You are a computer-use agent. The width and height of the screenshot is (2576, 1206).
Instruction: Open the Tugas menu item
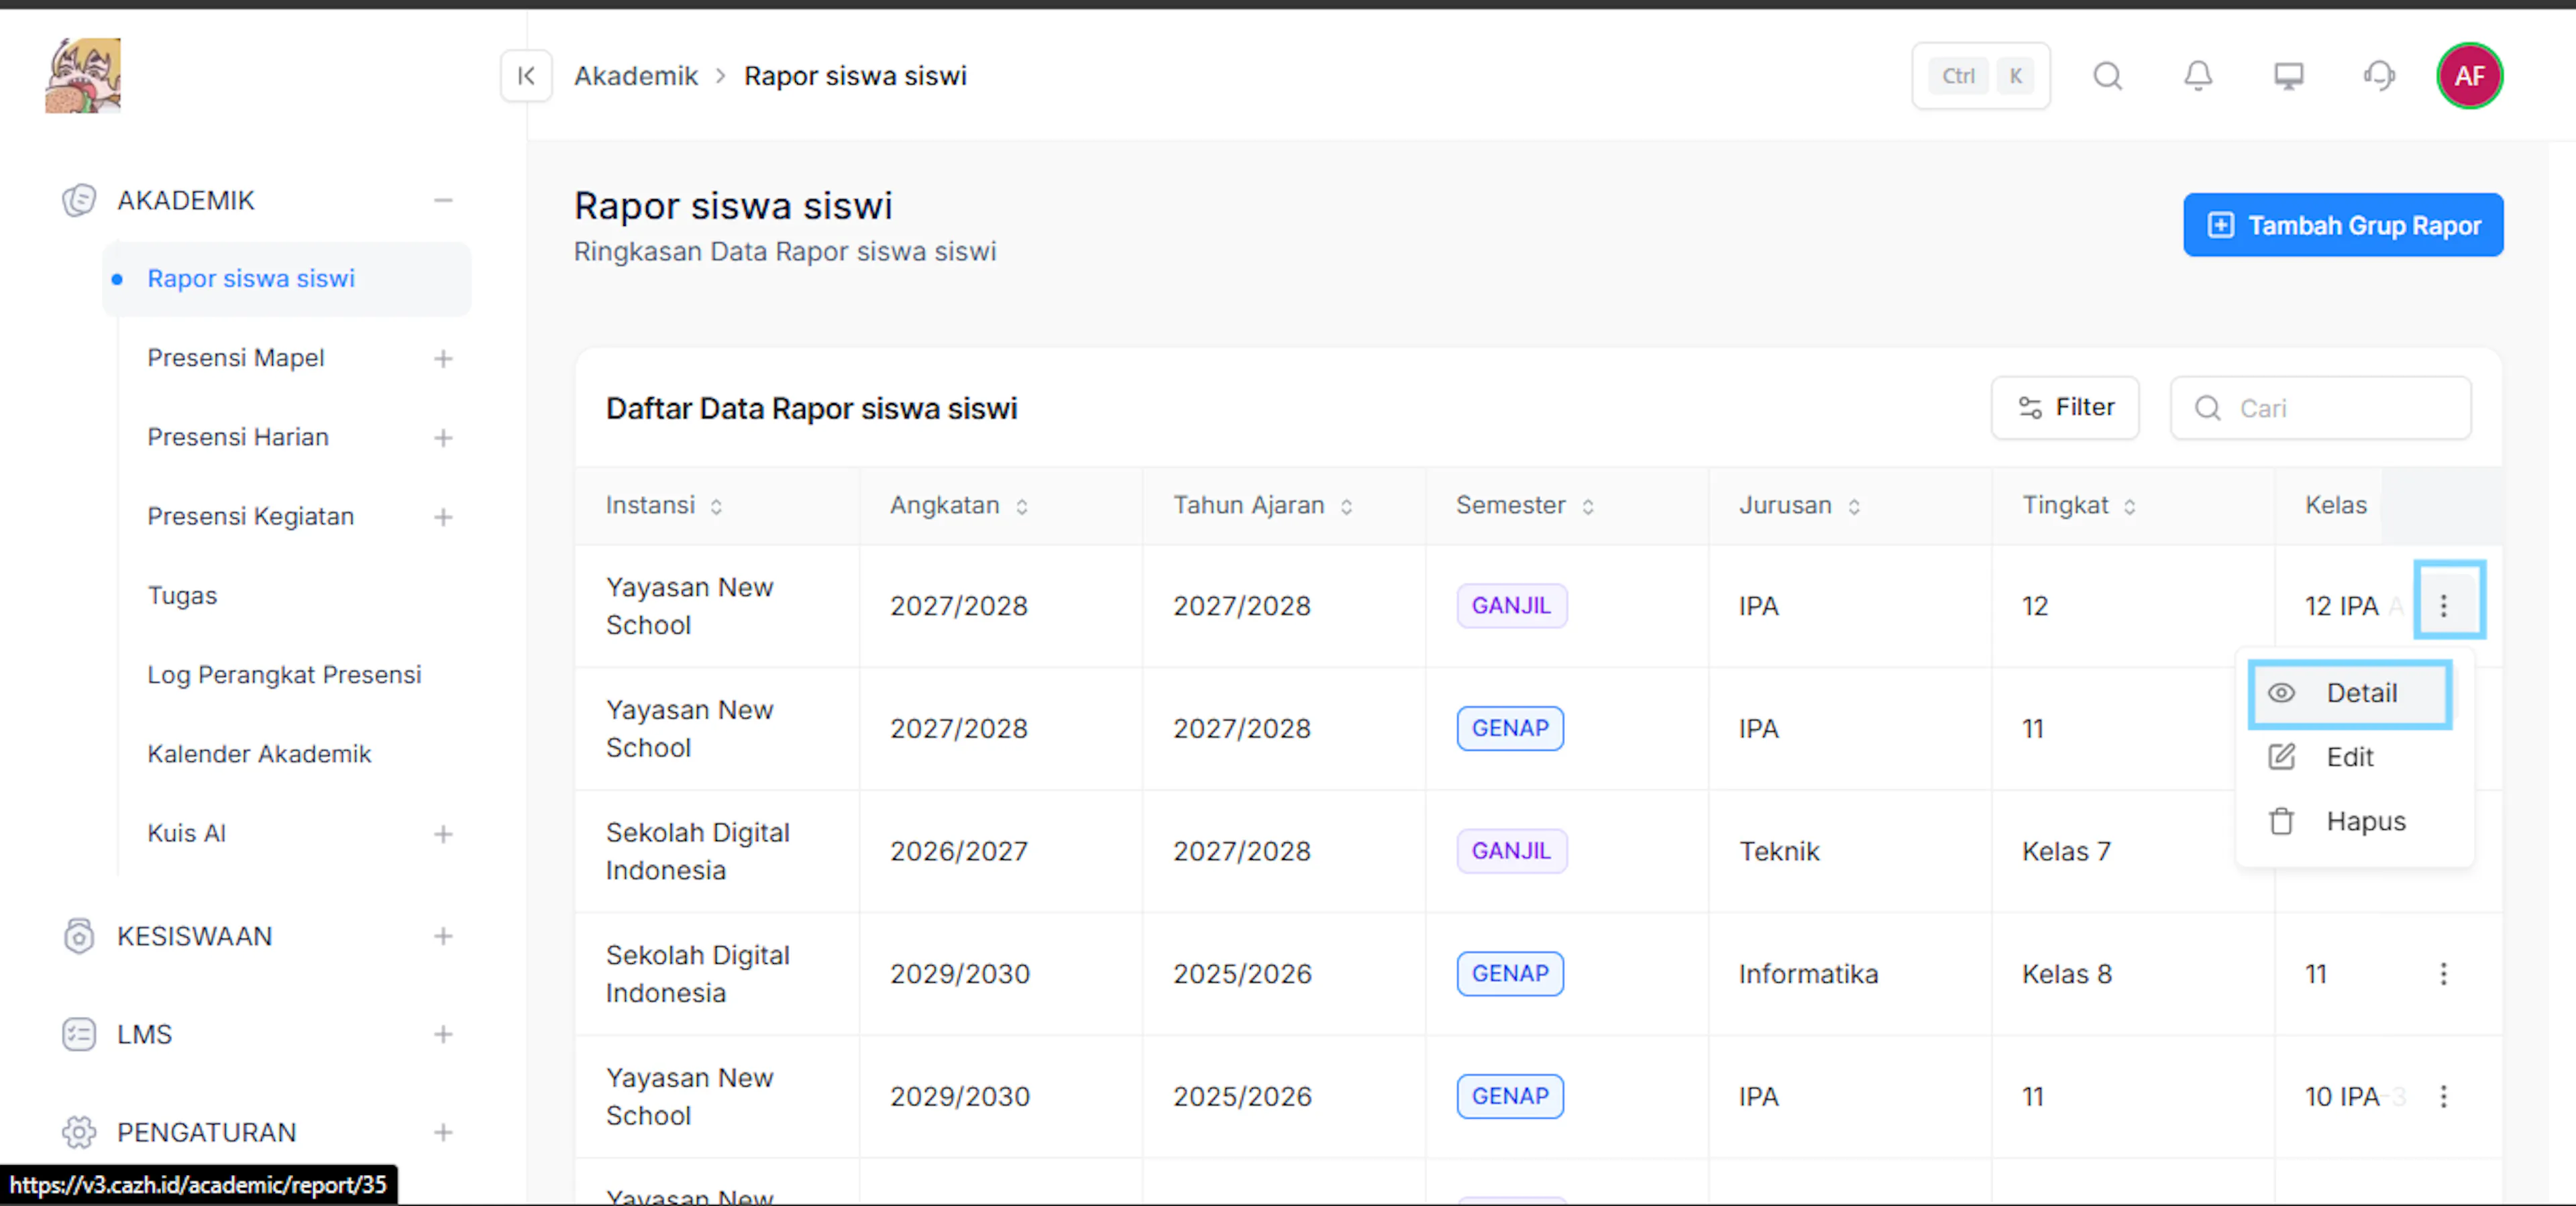pyautogui.click(x=182, y=596)
